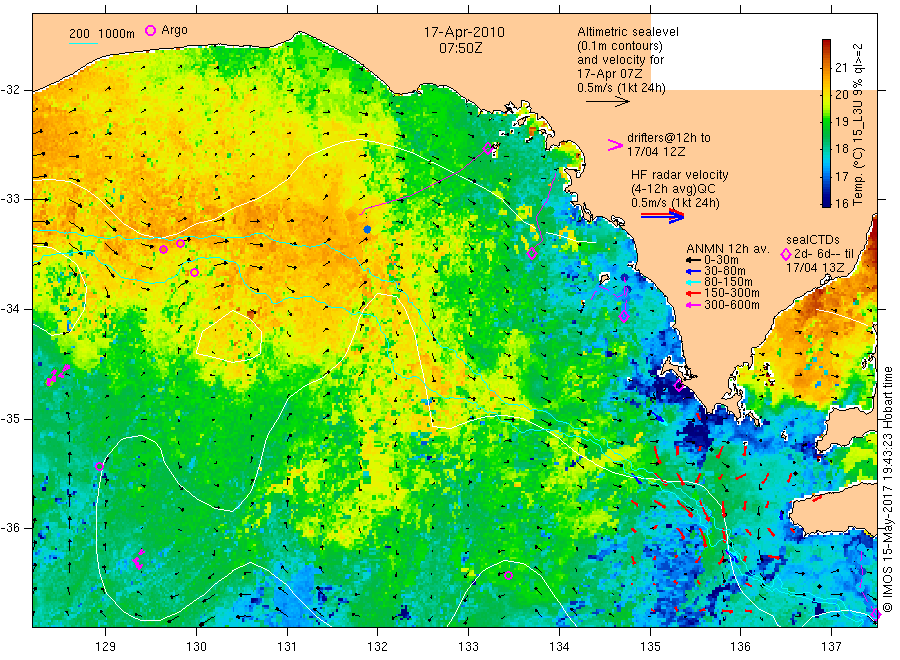The width and height of the screenshot is (900, 660).
Task: Click the cyan 200m contour legend line
Action: tap(83, 42)
